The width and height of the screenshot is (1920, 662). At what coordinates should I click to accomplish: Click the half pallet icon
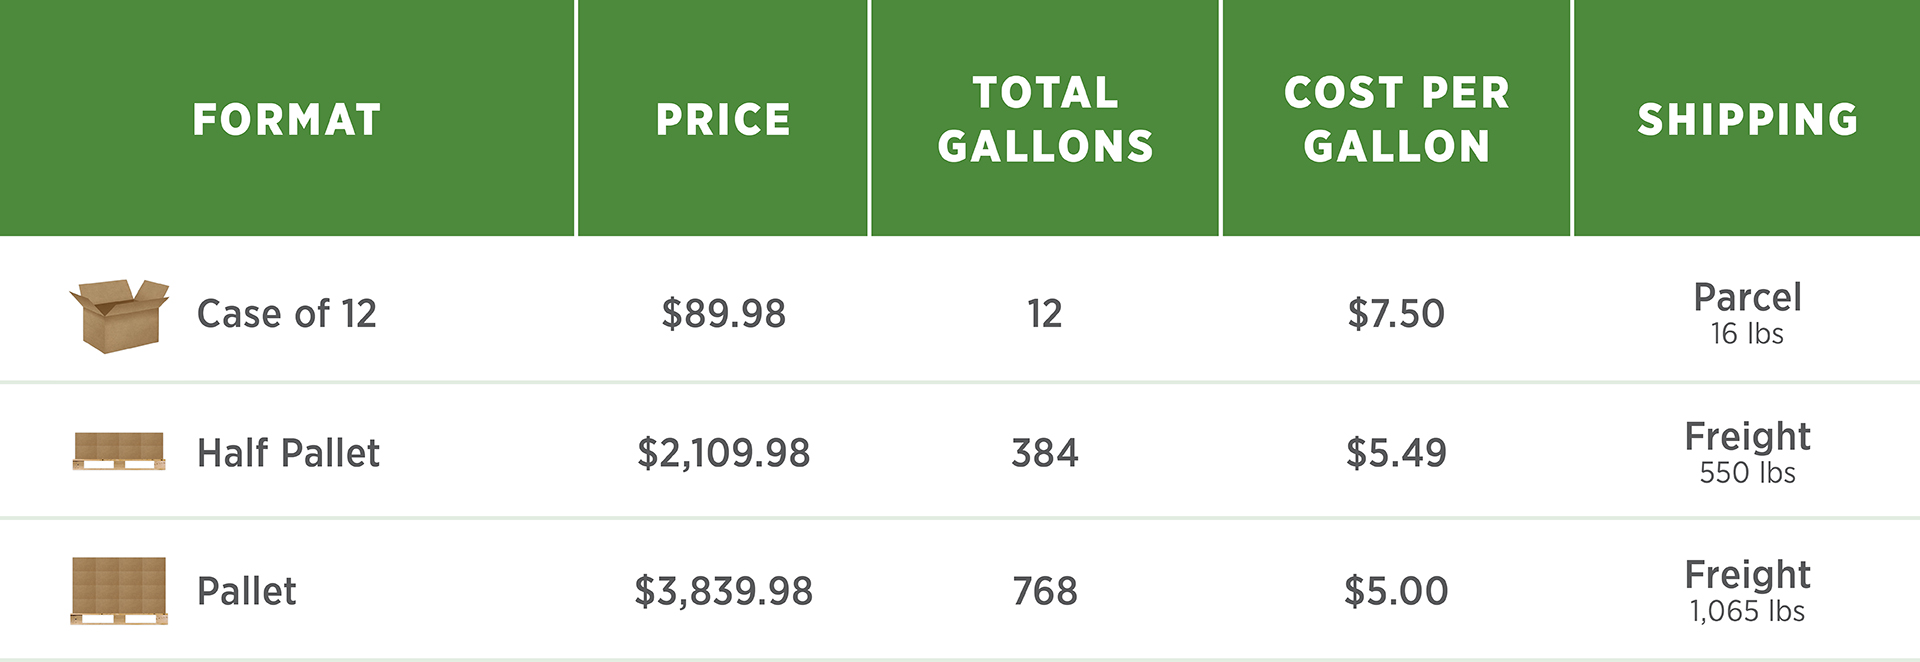pos(119,451)
